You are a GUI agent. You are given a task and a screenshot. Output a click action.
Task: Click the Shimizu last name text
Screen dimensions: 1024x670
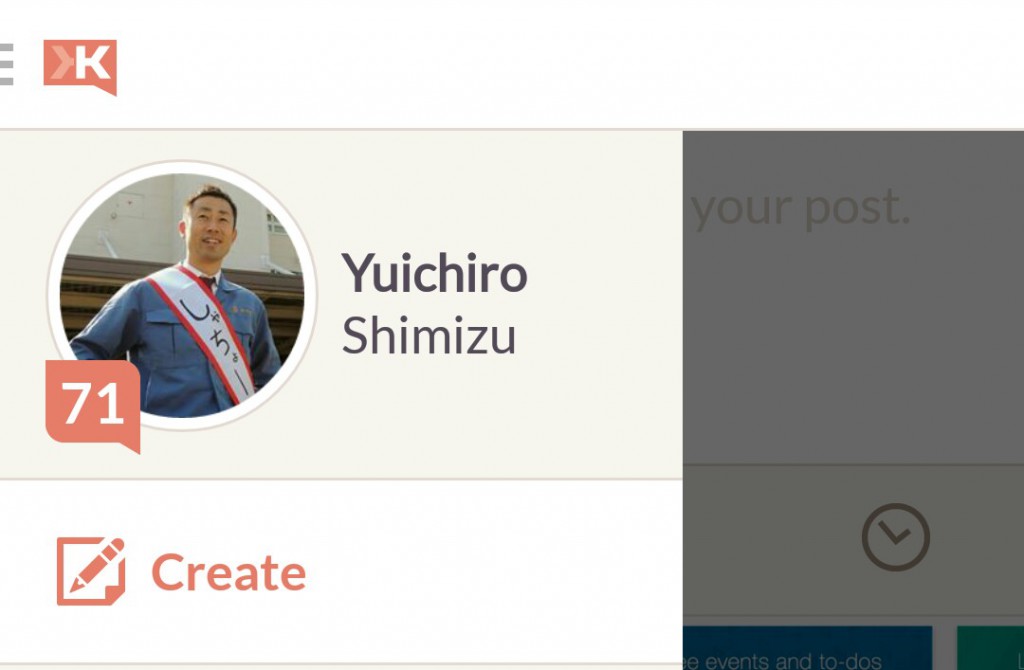429,336
